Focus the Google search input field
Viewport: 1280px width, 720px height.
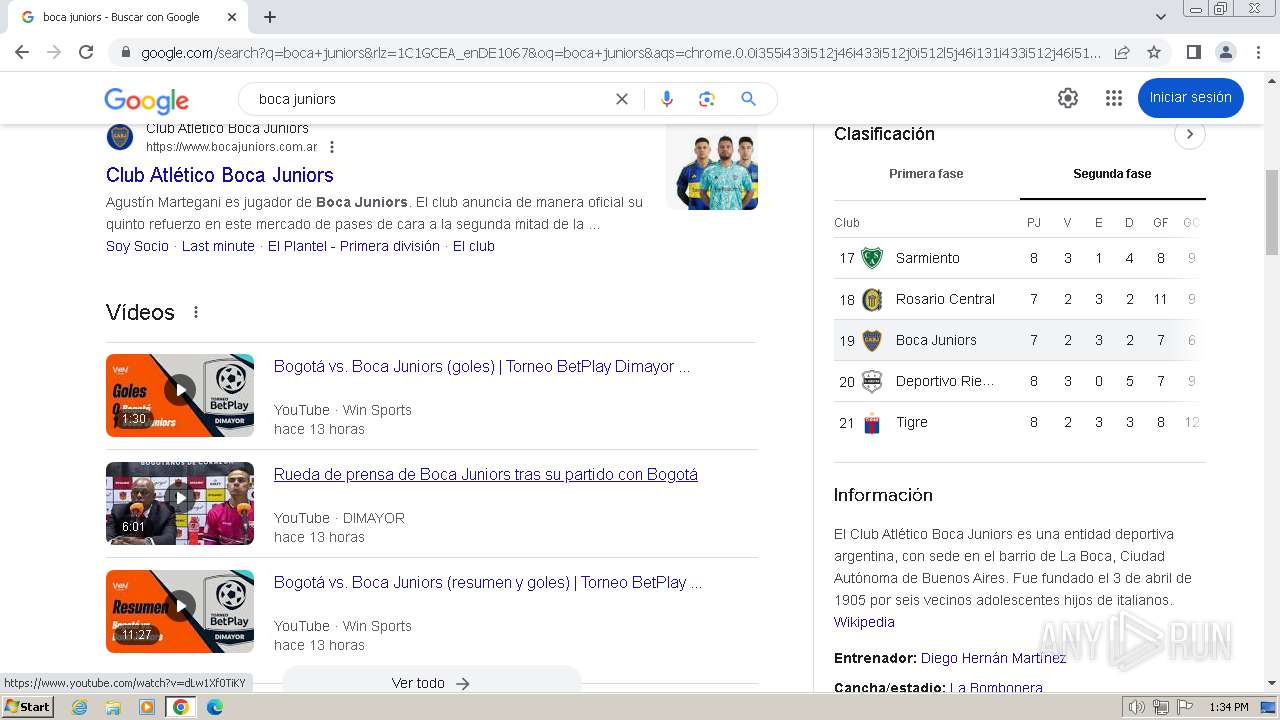(430, 99)
